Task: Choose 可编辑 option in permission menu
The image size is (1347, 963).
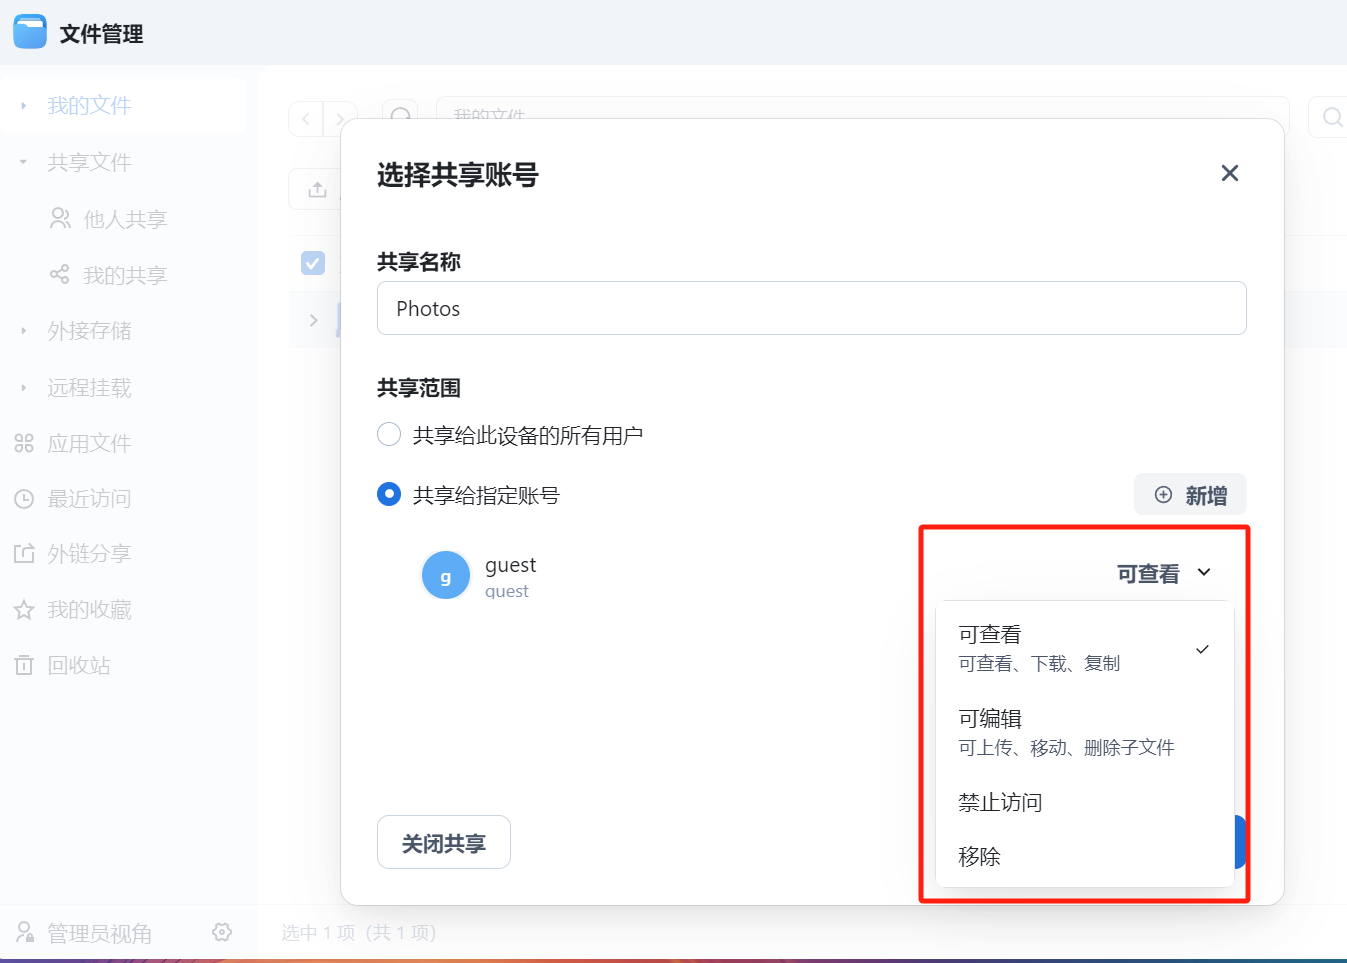Action: [x=1084, y=732]
